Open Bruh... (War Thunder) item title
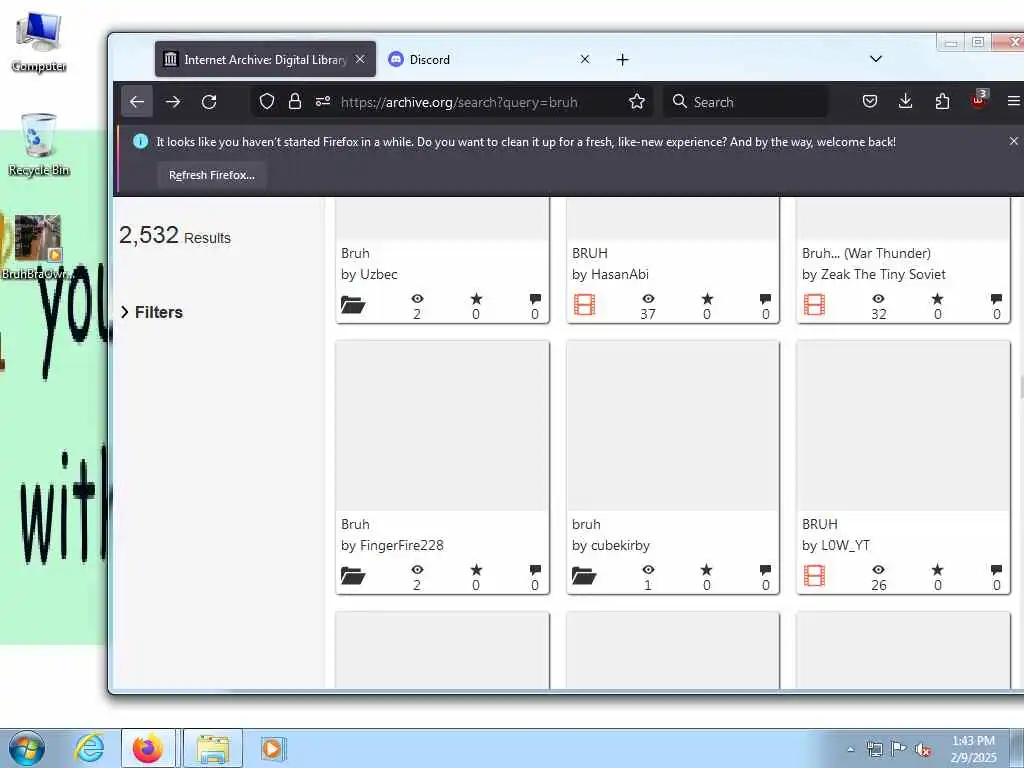Viewport: 1024px width, 768px height. click(x=866, y=253)
